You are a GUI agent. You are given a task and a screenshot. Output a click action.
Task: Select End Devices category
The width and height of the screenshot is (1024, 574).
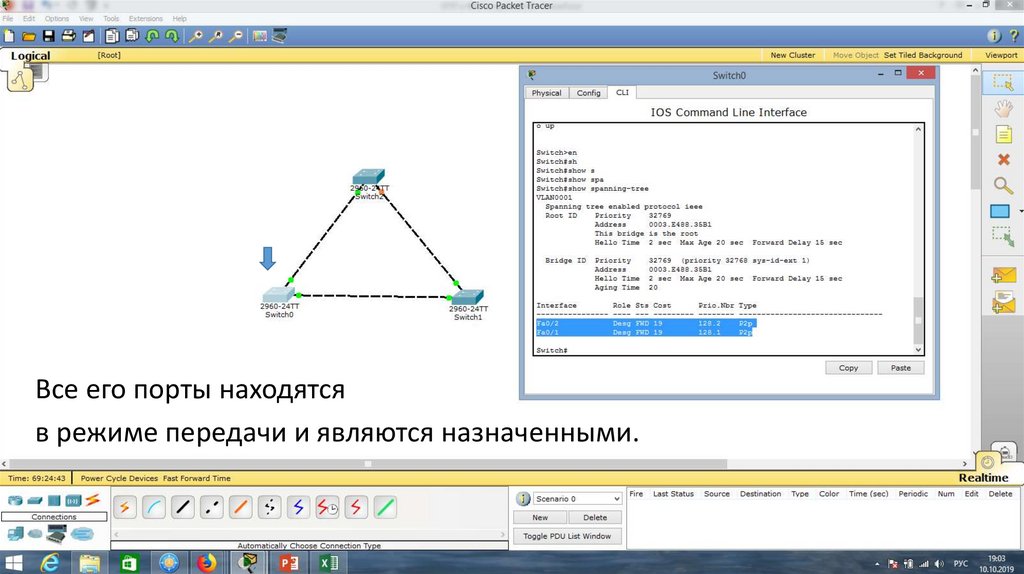click(x=15, y=534)
